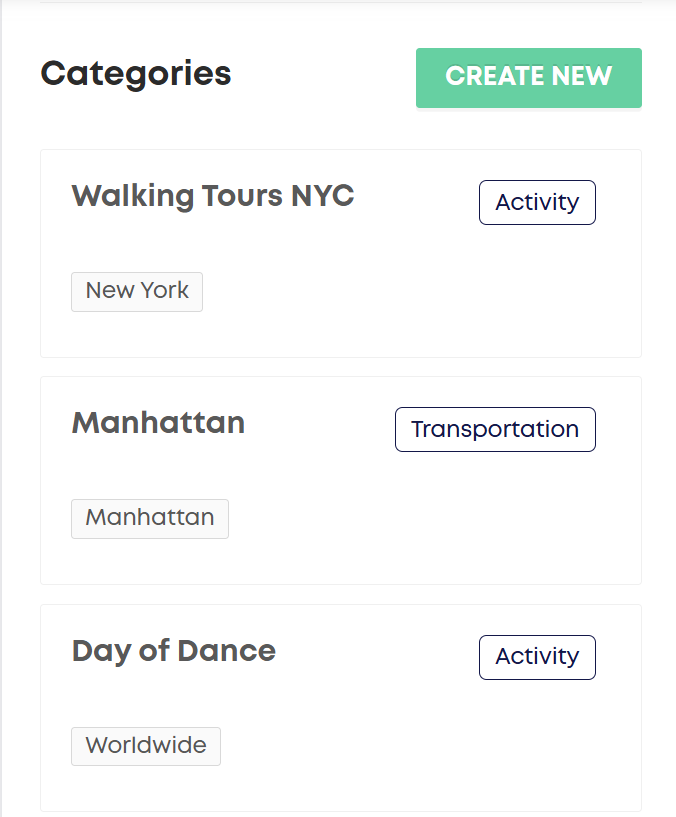The width and height of the screenshot is (676, 817).
Task: Click the Transportation type badge
Action: click(495, 429)
